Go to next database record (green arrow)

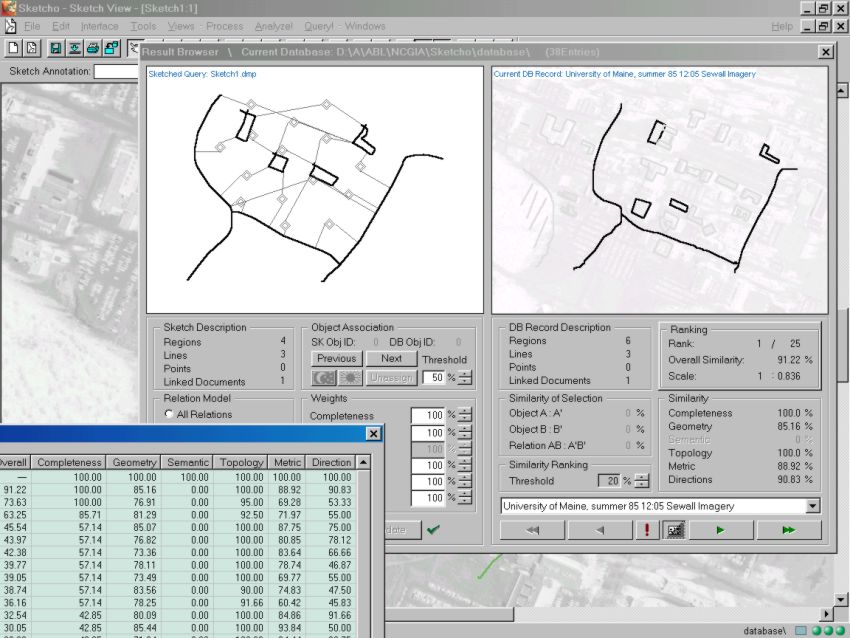coord(720,530)
